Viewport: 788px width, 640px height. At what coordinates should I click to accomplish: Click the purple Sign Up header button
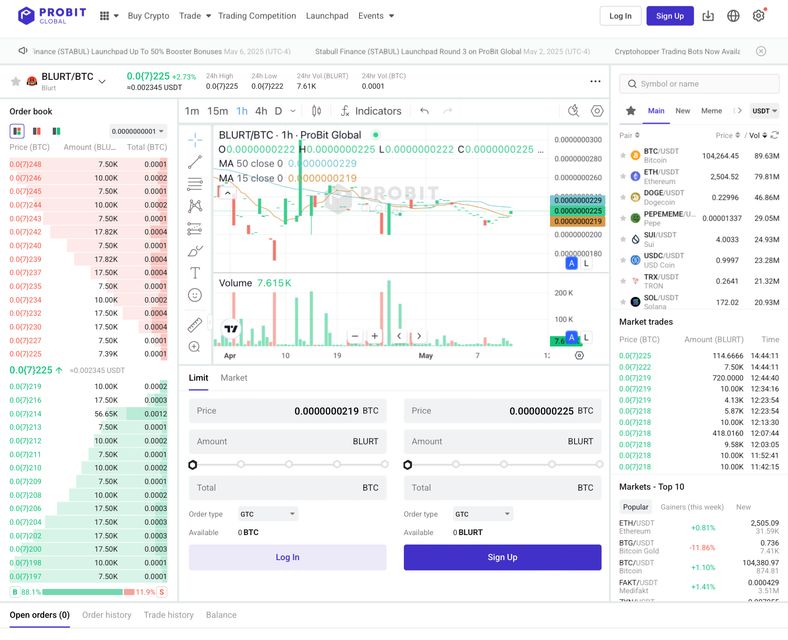669,16
